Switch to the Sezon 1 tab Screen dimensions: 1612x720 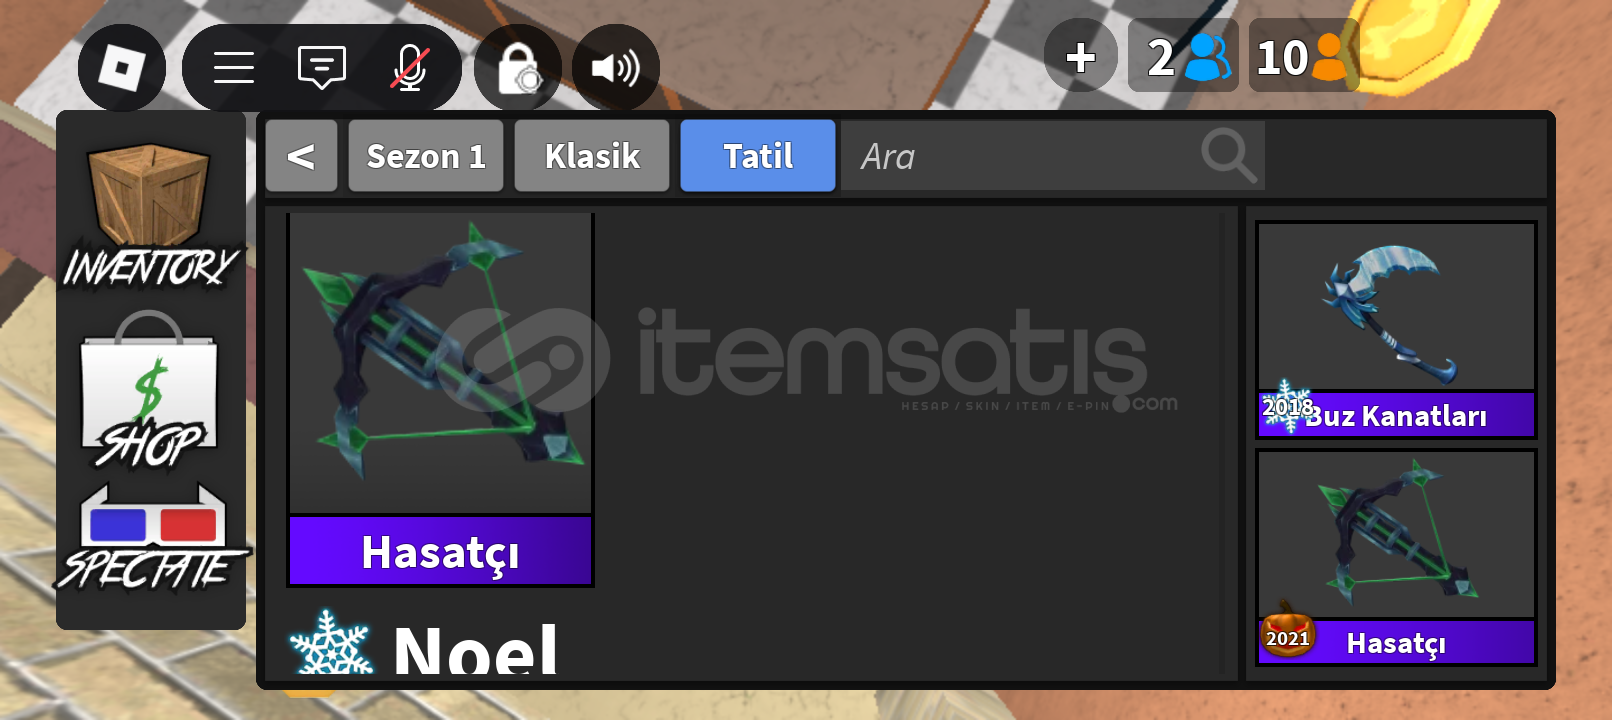426,156
